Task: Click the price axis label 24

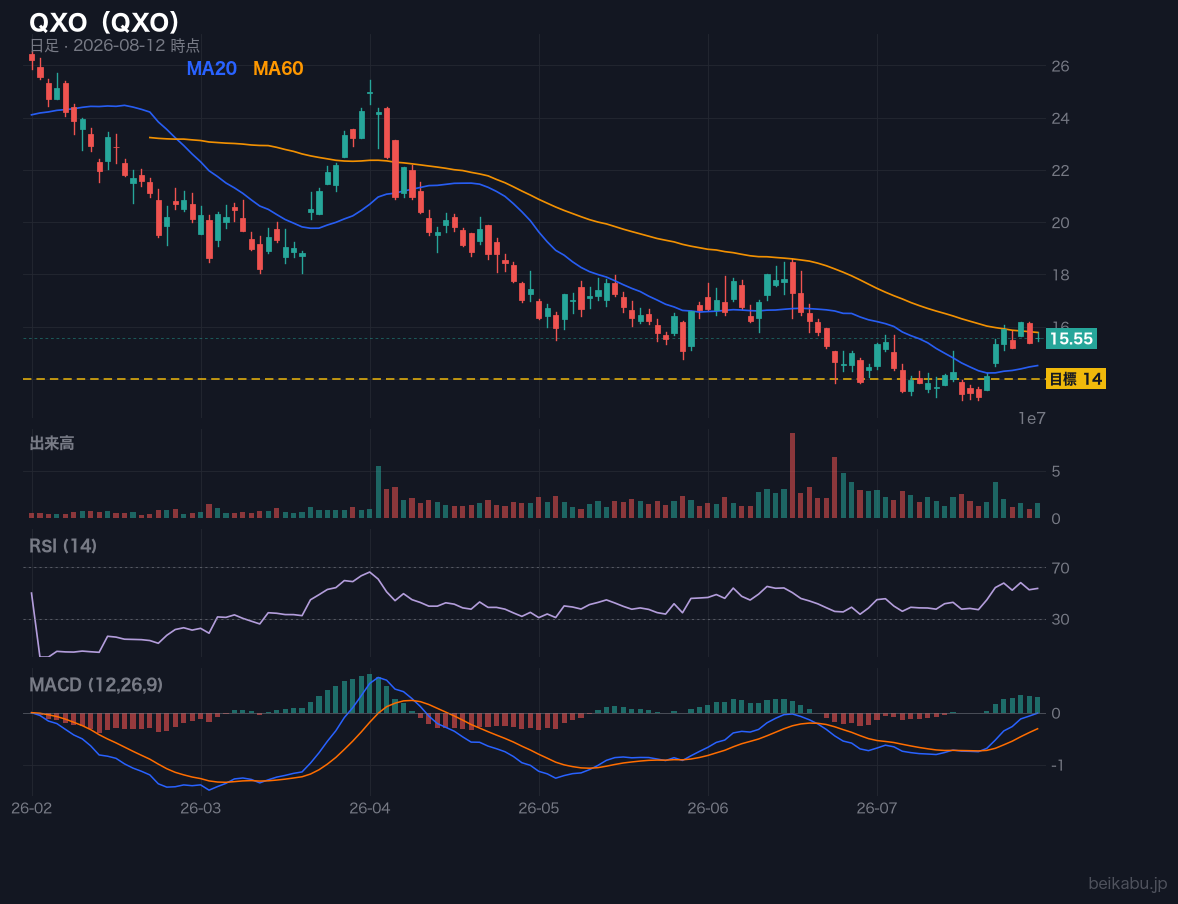Action: point(1060,119)
